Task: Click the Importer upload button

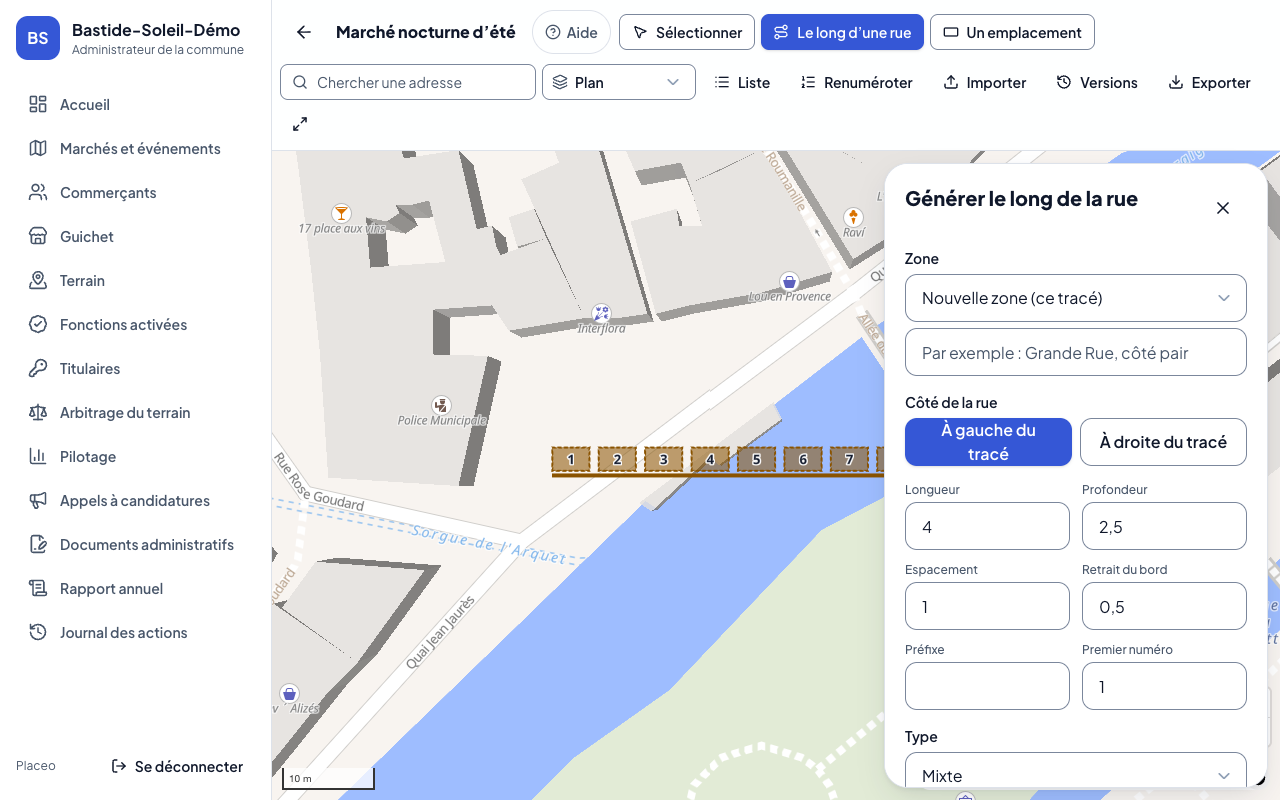Action: pyautogui.click(x=985, y=83)
